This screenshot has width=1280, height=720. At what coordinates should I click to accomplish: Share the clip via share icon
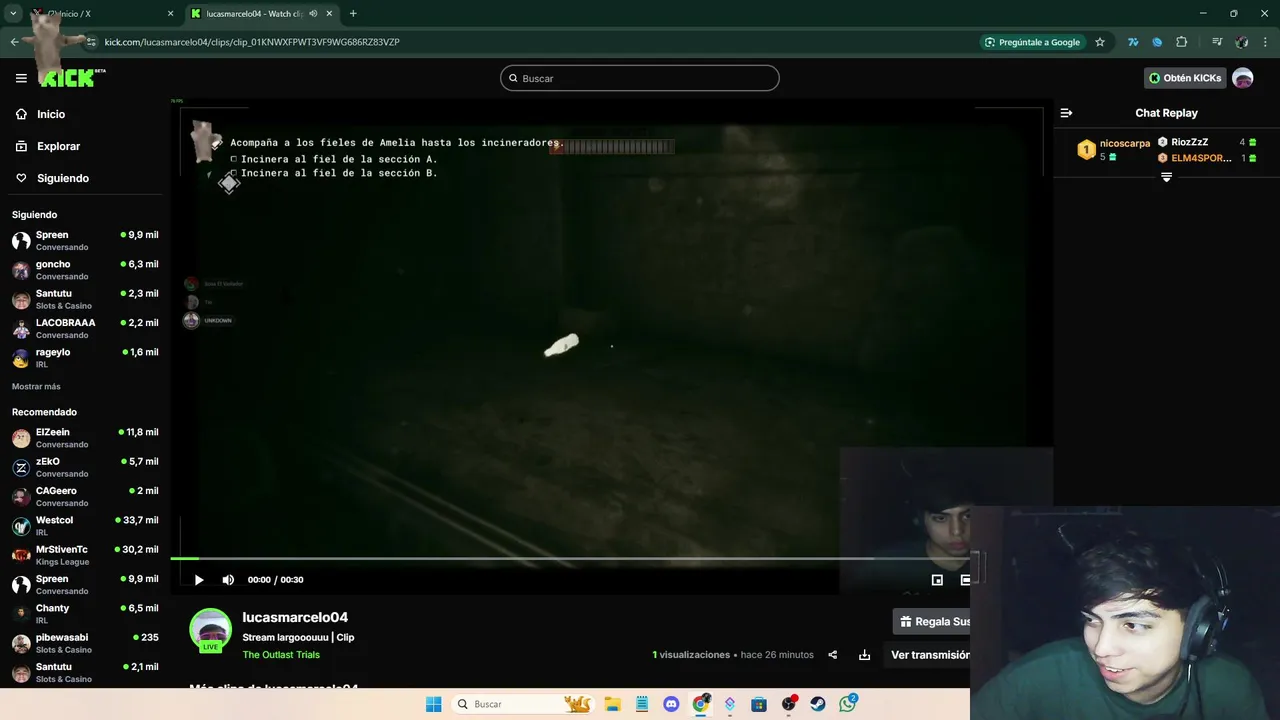click(832, 655)
